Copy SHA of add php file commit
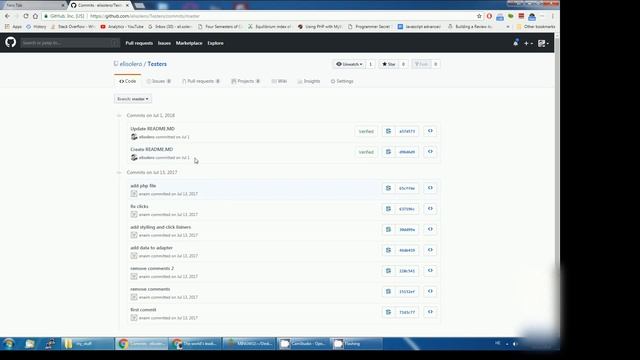The image size is (640, 360). point(388,188)
